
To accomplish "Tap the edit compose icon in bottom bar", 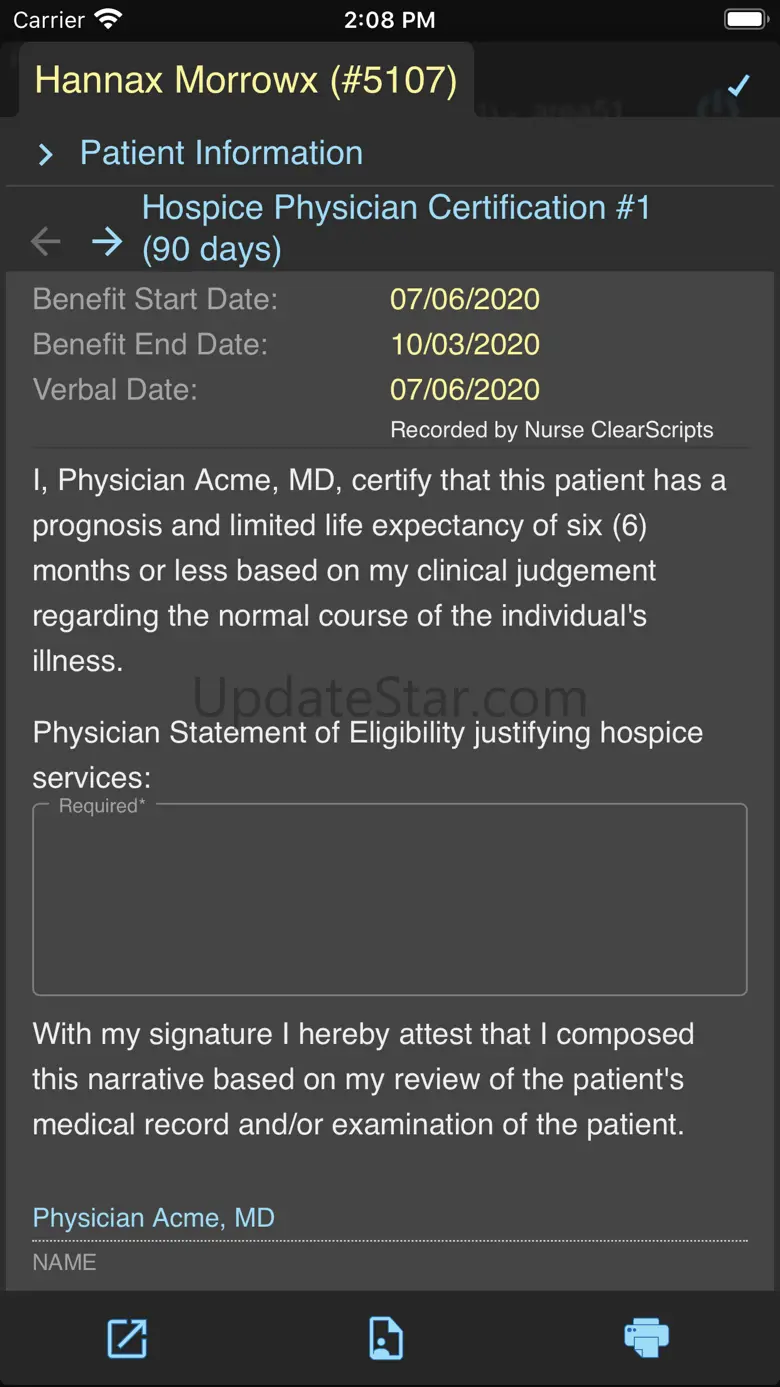I will [127, 1338].
